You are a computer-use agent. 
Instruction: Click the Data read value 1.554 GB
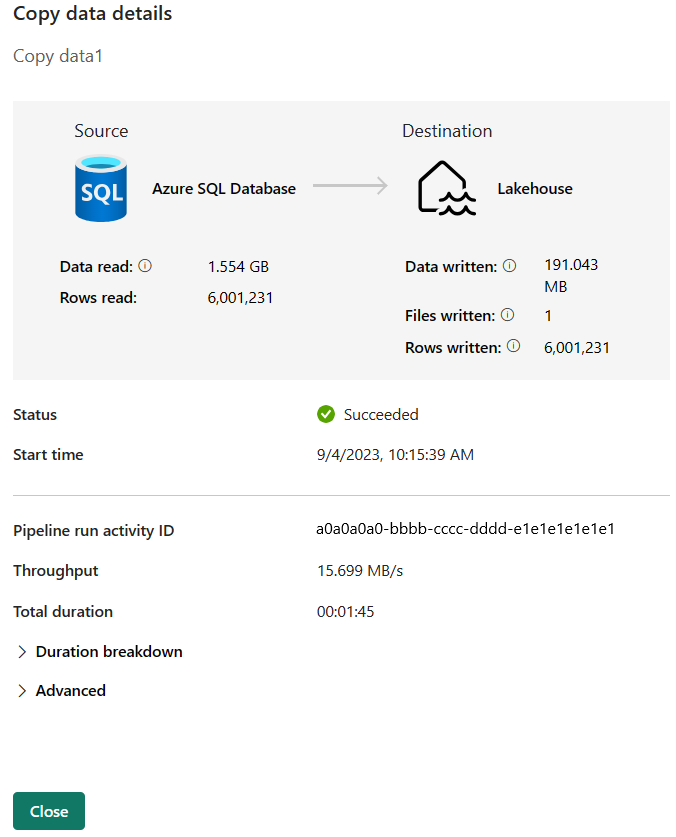238,266
